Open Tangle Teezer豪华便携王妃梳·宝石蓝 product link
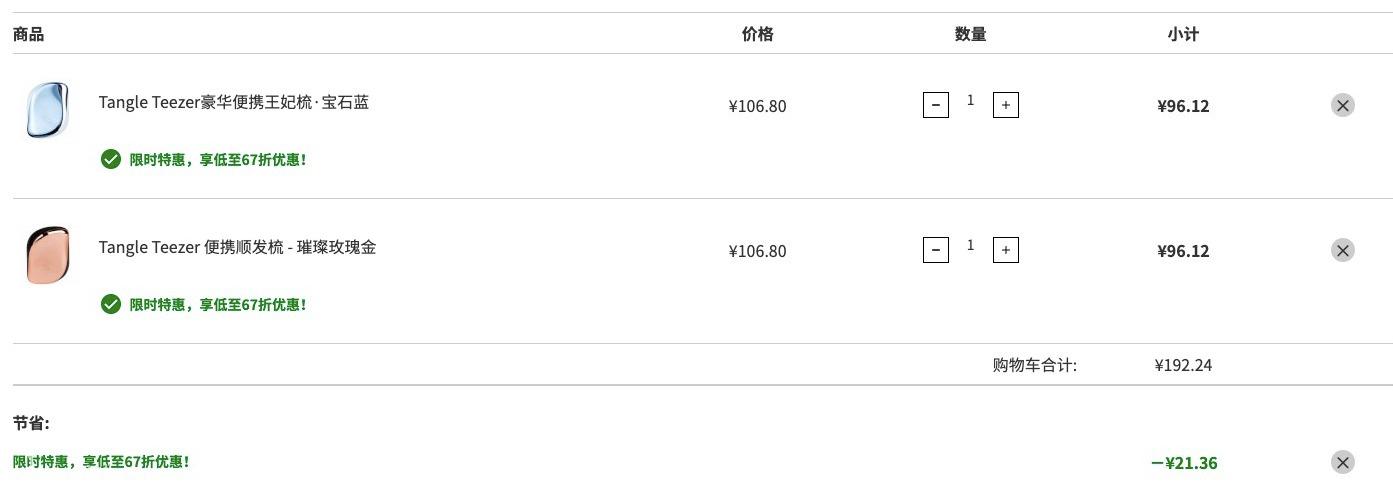1393x496 pixels. click(x=234, y=102)
